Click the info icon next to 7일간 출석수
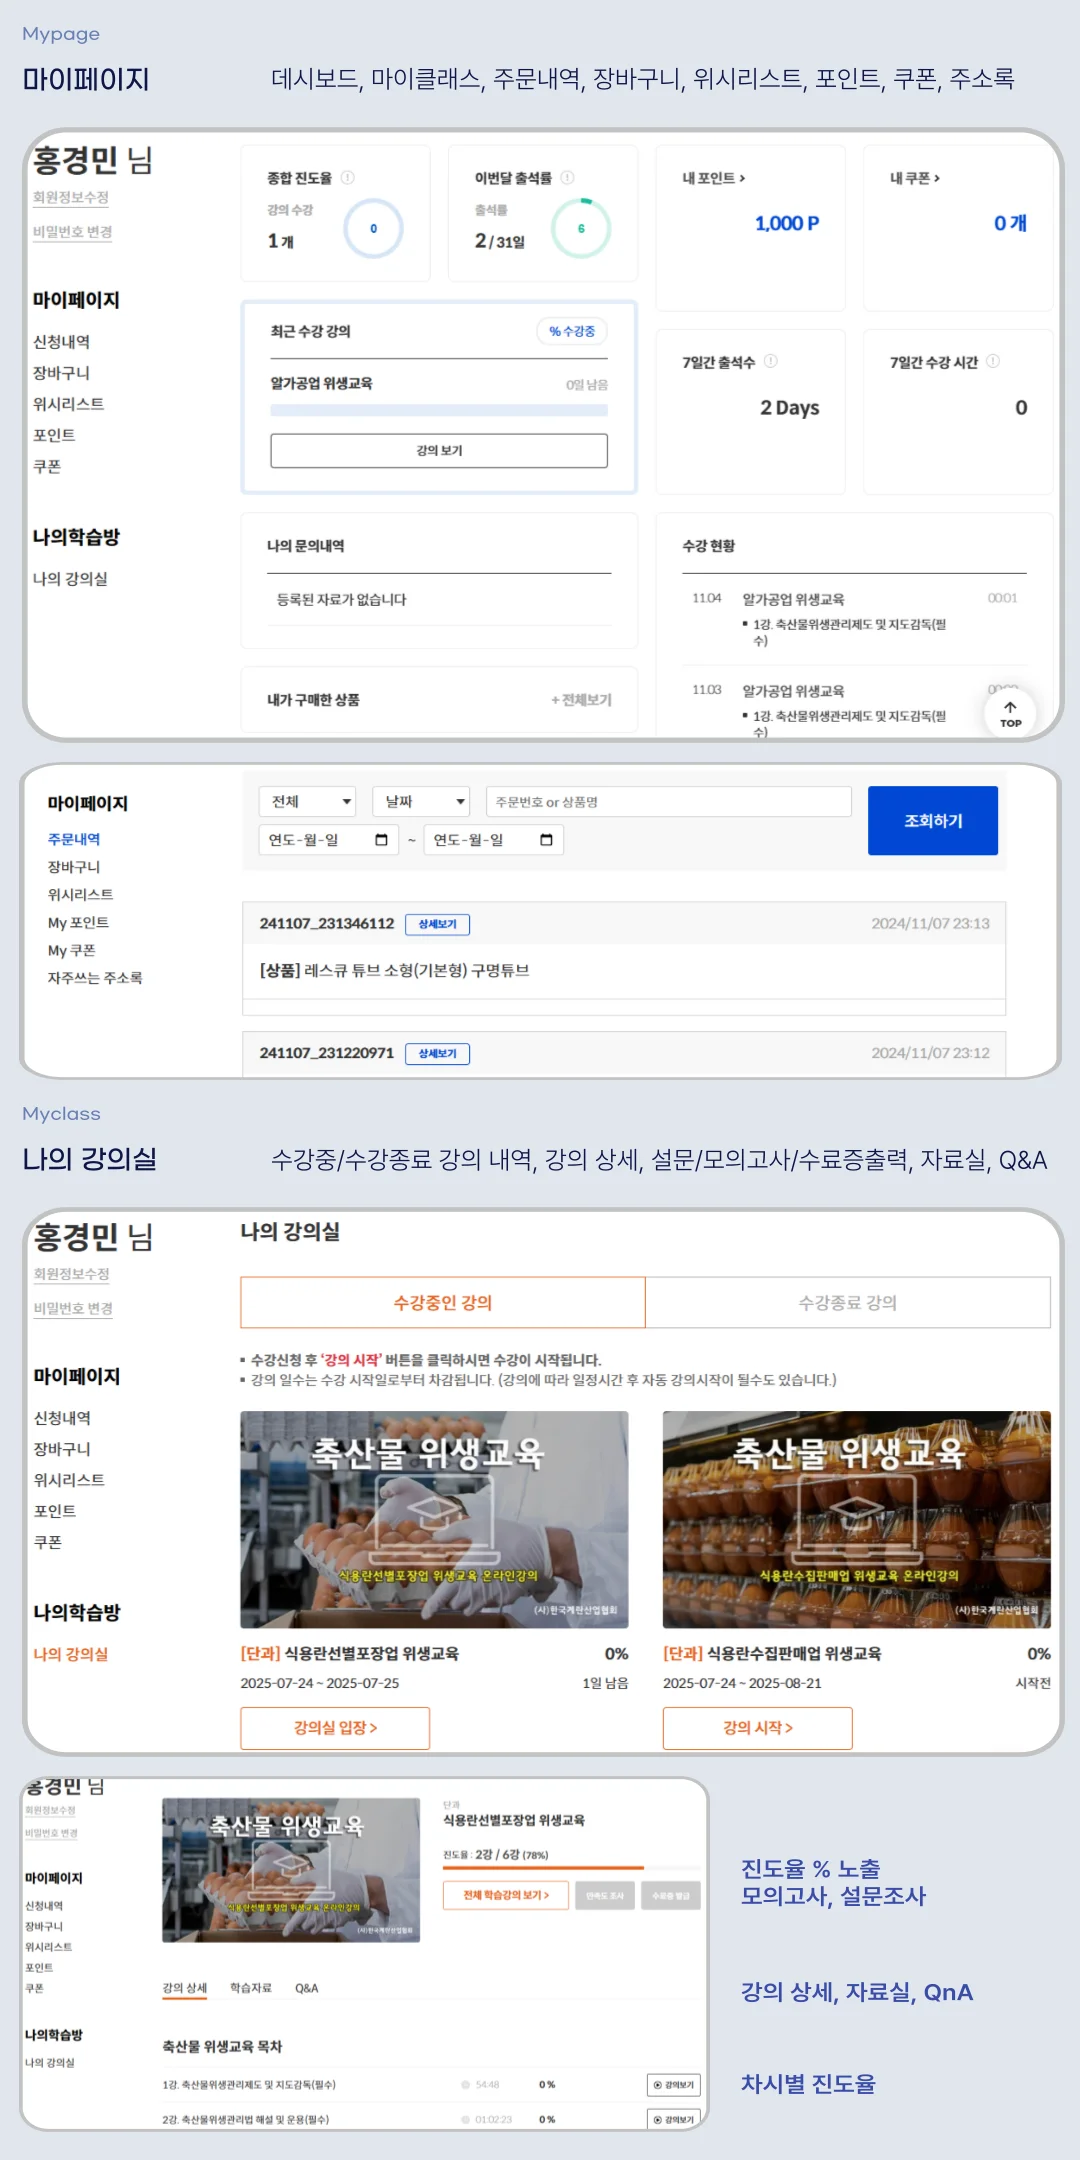 click(x=771, y=362)
